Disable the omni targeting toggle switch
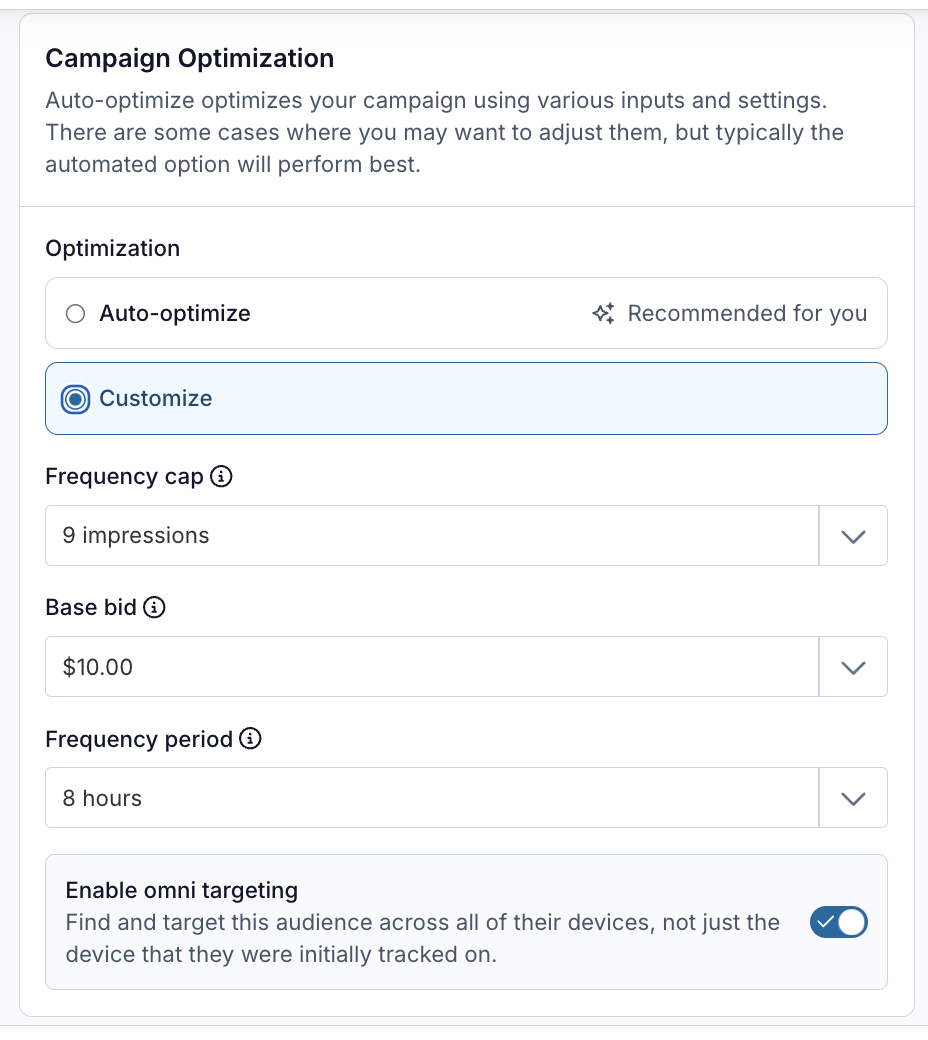 (838, 922)
